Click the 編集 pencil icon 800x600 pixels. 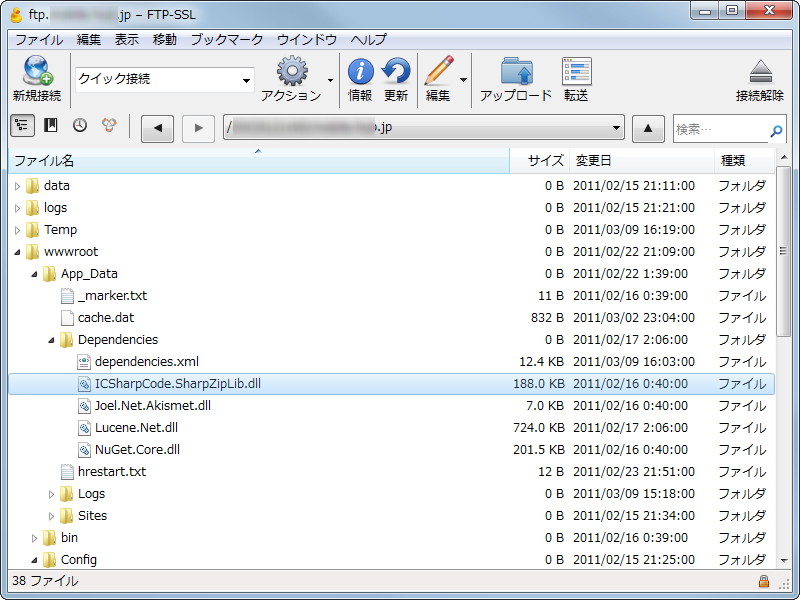pos(440,72)
